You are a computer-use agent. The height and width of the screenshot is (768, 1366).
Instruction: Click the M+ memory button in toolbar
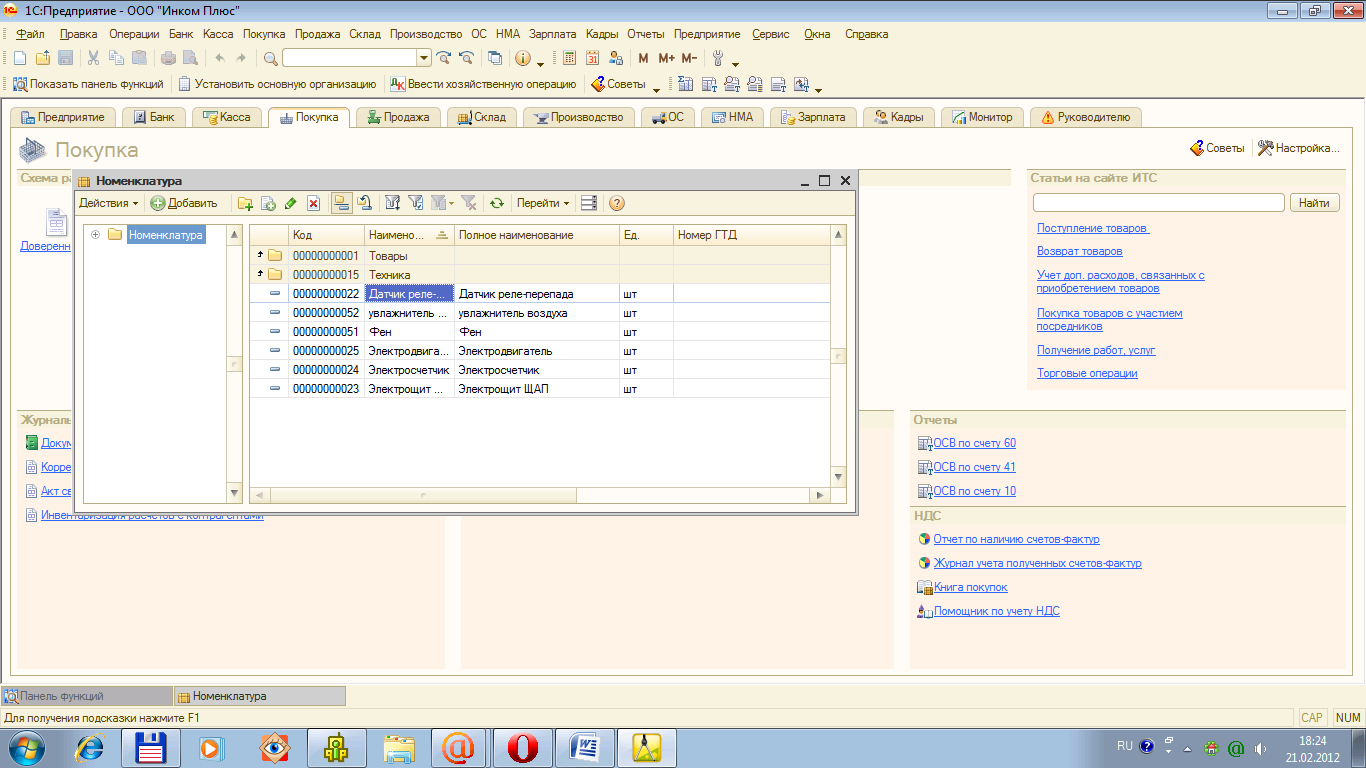pyautogui.click(x=666, y=58)
